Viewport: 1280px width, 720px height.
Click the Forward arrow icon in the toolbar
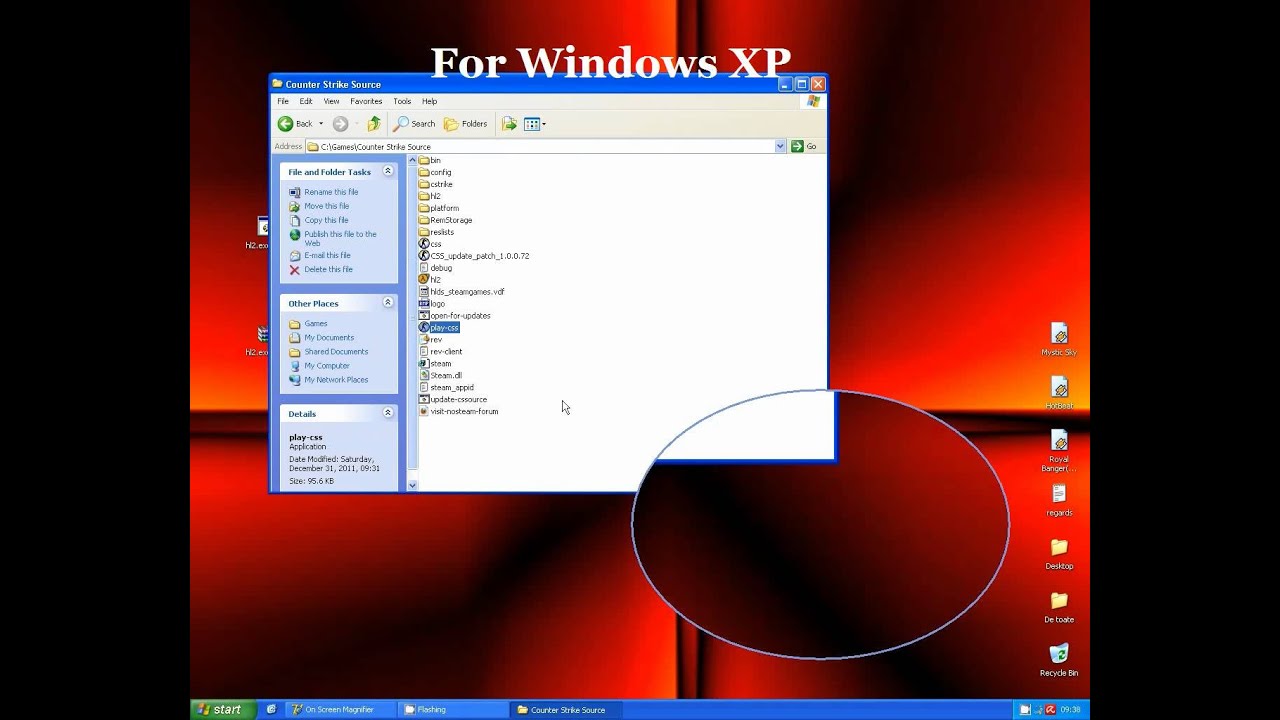[x=340, y=124]
